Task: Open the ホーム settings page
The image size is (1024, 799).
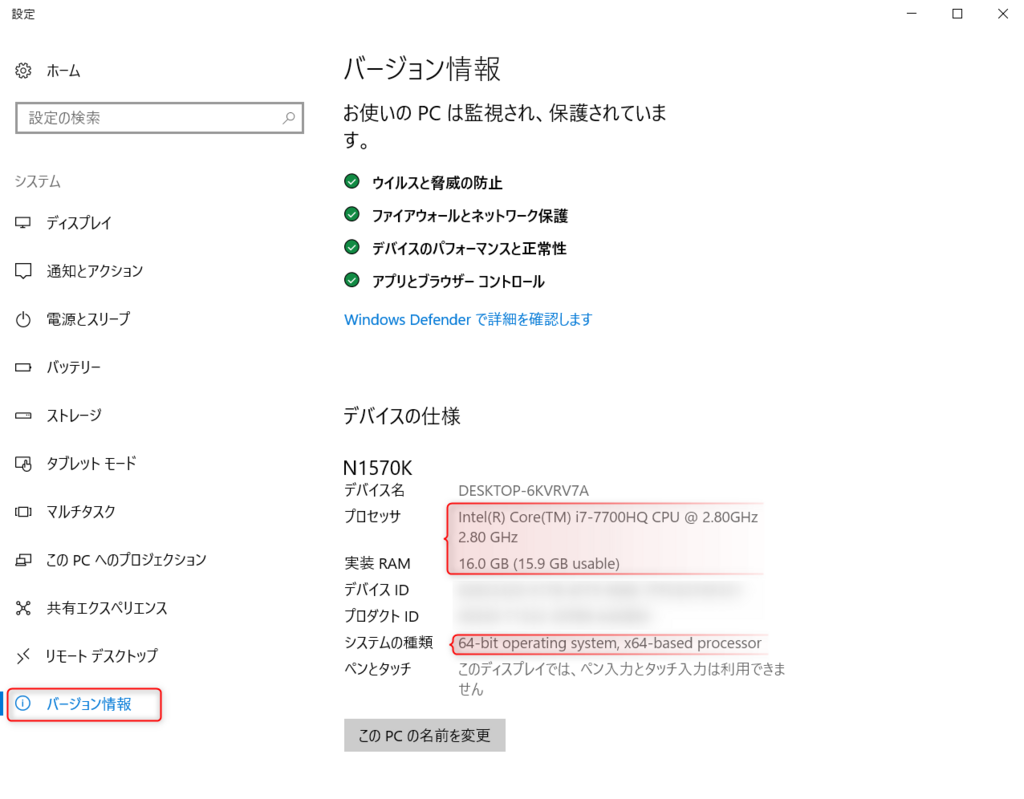Action: [63, 71]
